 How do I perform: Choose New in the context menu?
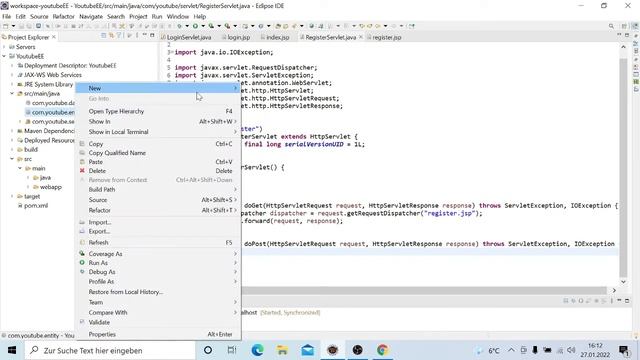tap(158, 88)
